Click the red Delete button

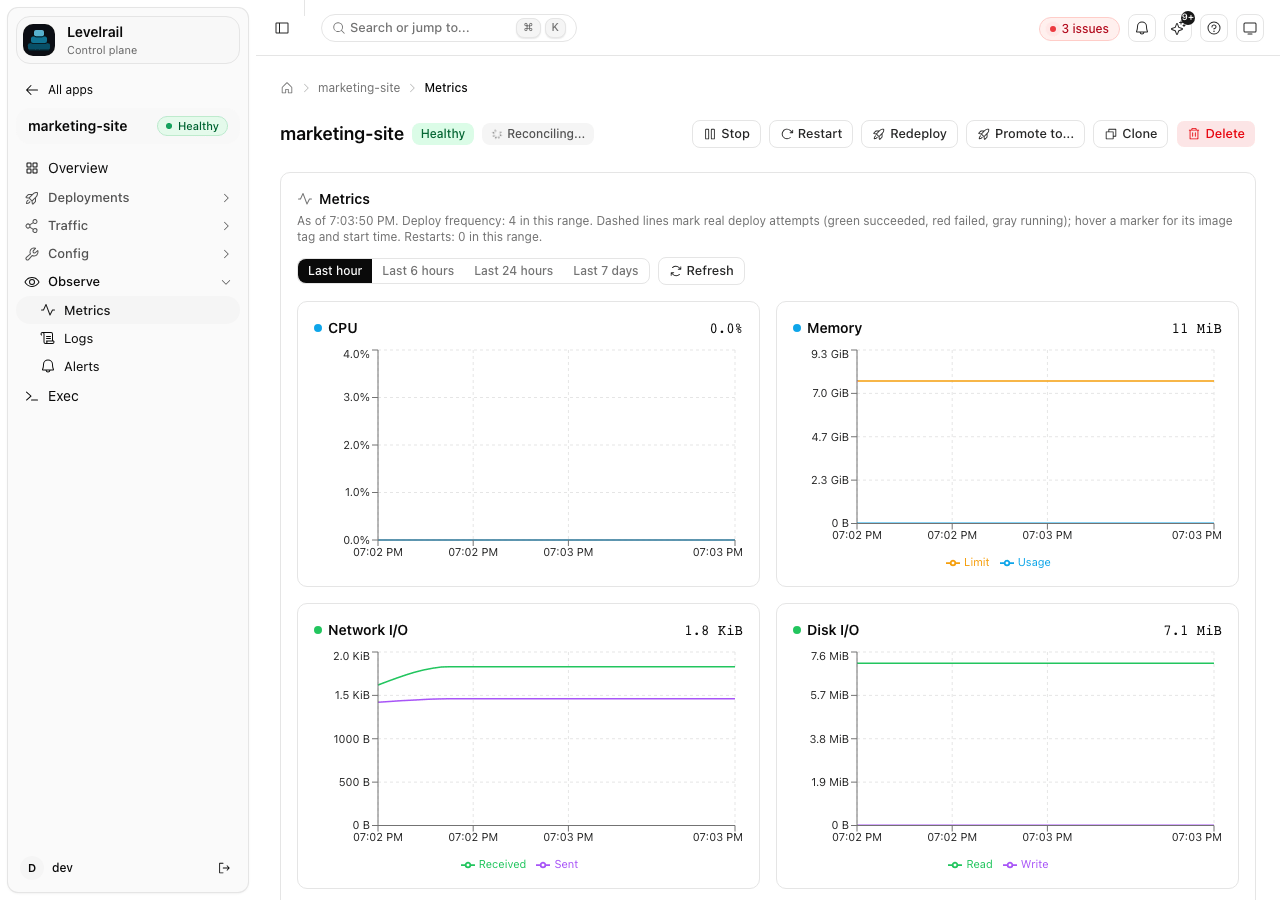click(x=1216, y=134)
